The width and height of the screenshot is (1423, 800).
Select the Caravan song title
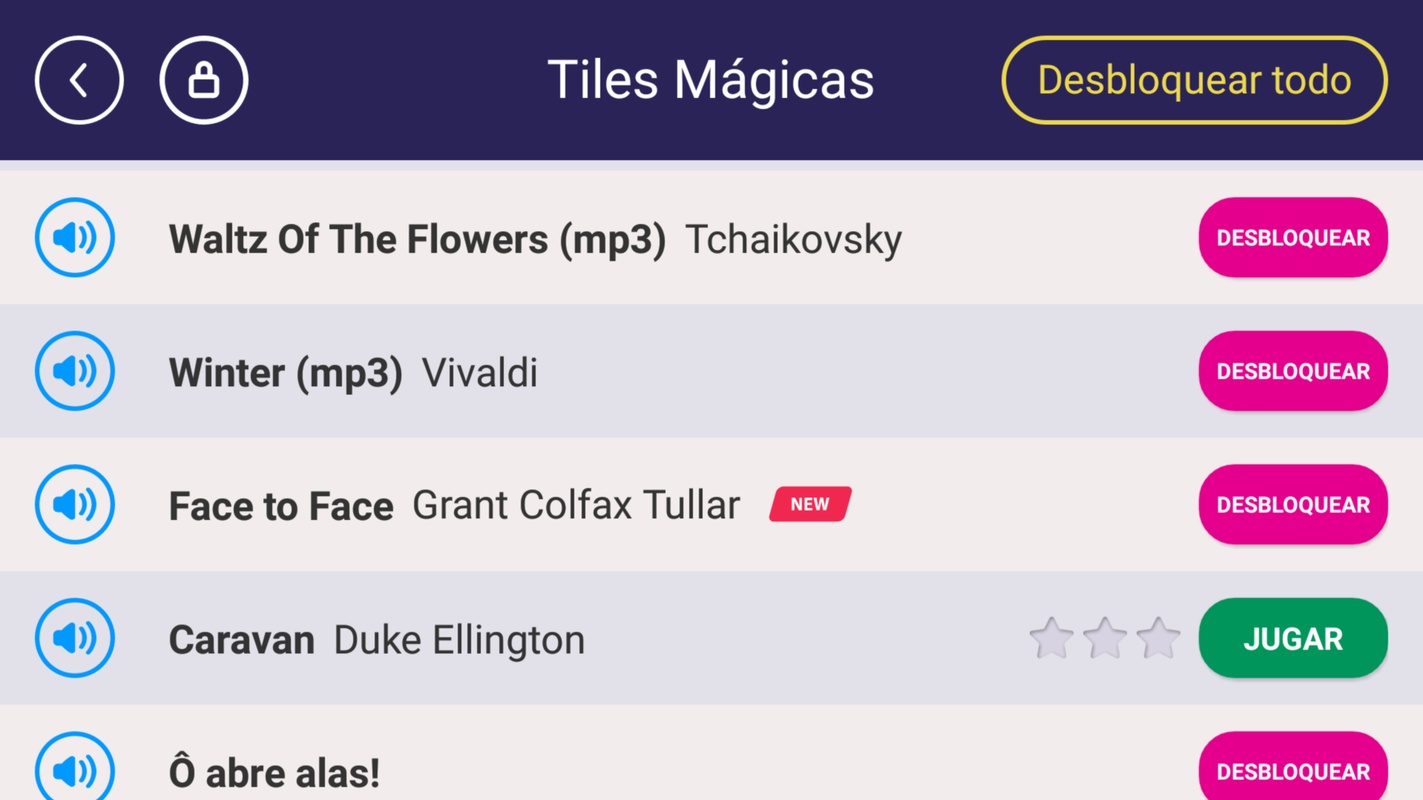click(241, 640)
